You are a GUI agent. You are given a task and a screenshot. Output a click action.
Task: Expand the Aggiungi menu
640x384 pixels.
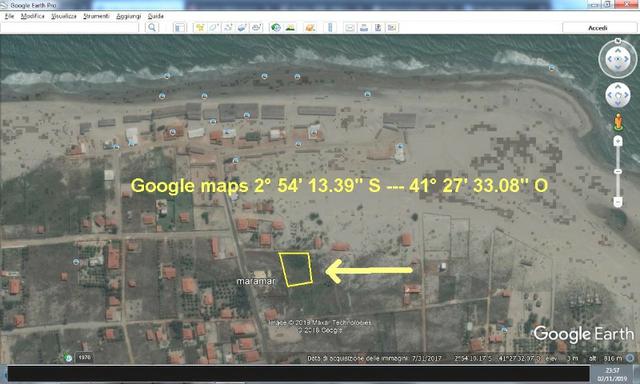(x=129, y=16)
